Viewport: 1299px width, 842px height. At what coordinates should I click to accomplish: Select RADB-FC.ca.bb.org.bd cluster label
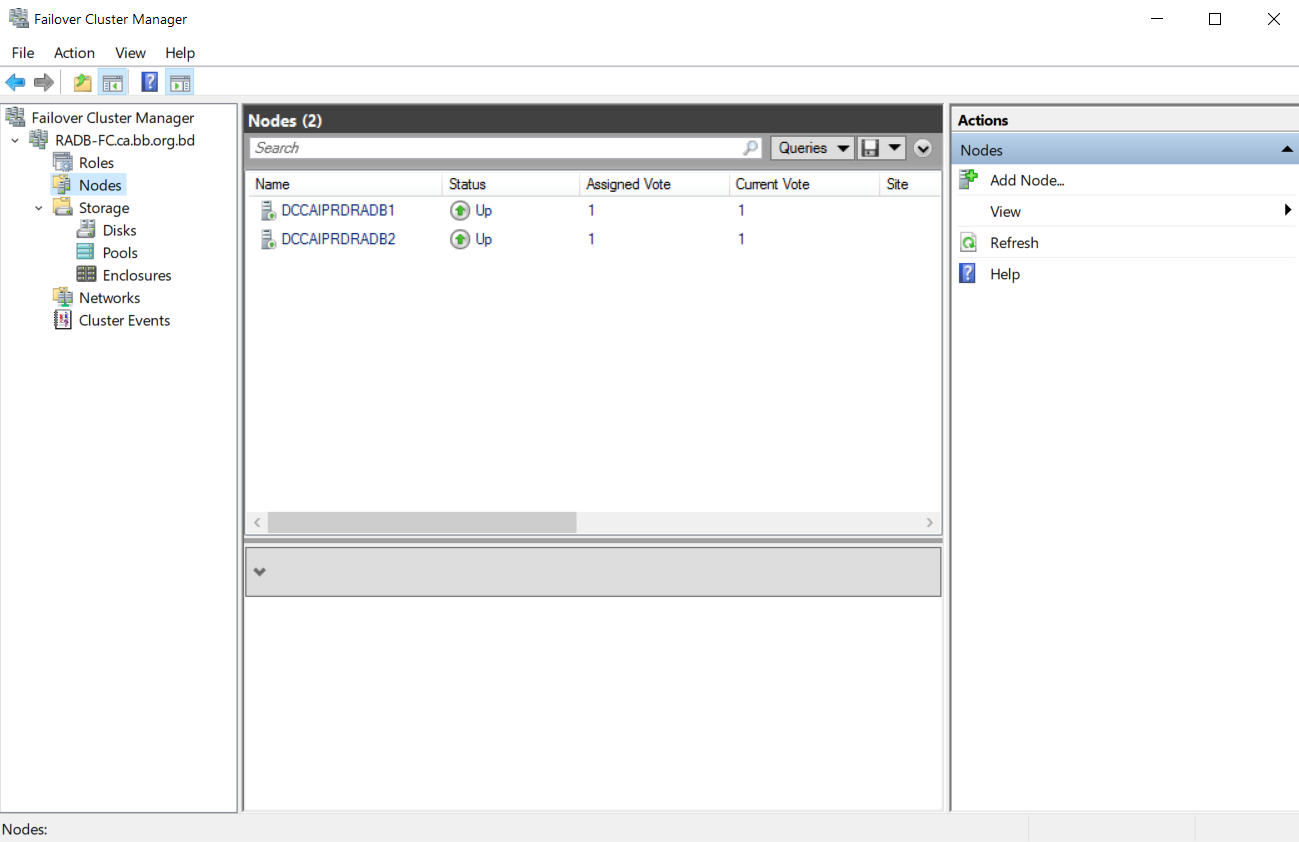tap(125, 140)
